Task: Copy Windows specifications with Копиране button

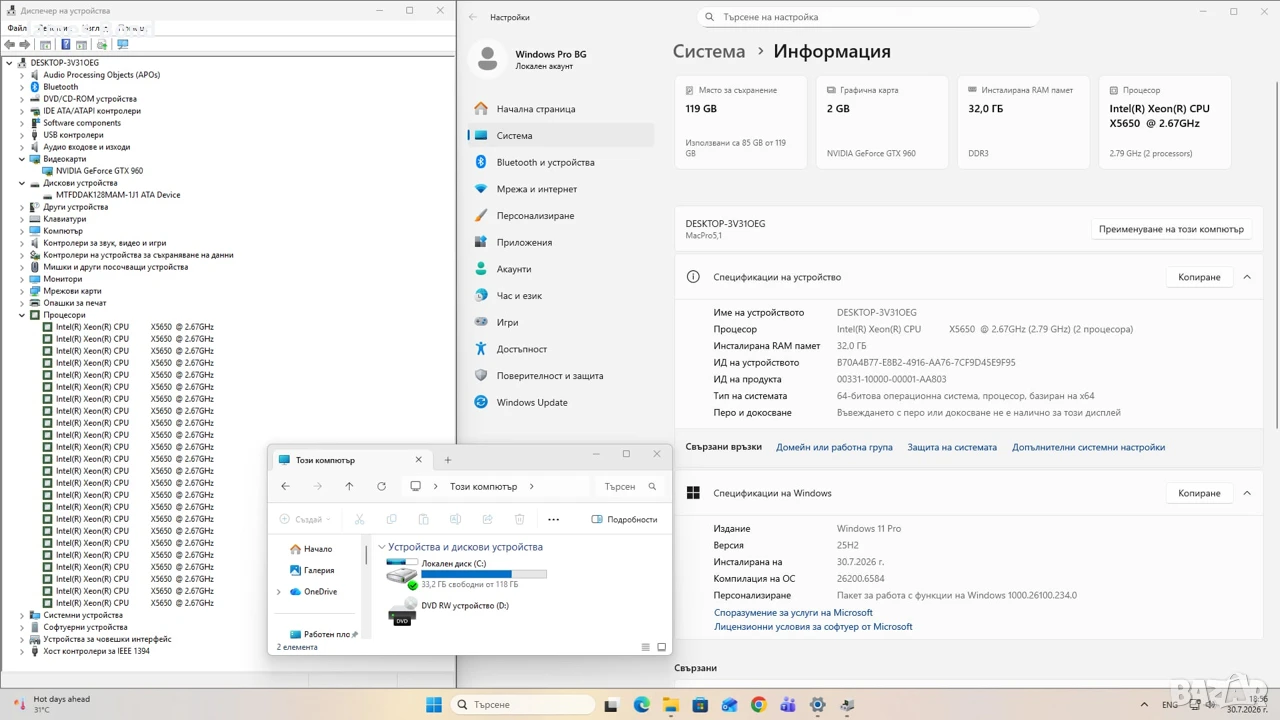Action: 1199,493
